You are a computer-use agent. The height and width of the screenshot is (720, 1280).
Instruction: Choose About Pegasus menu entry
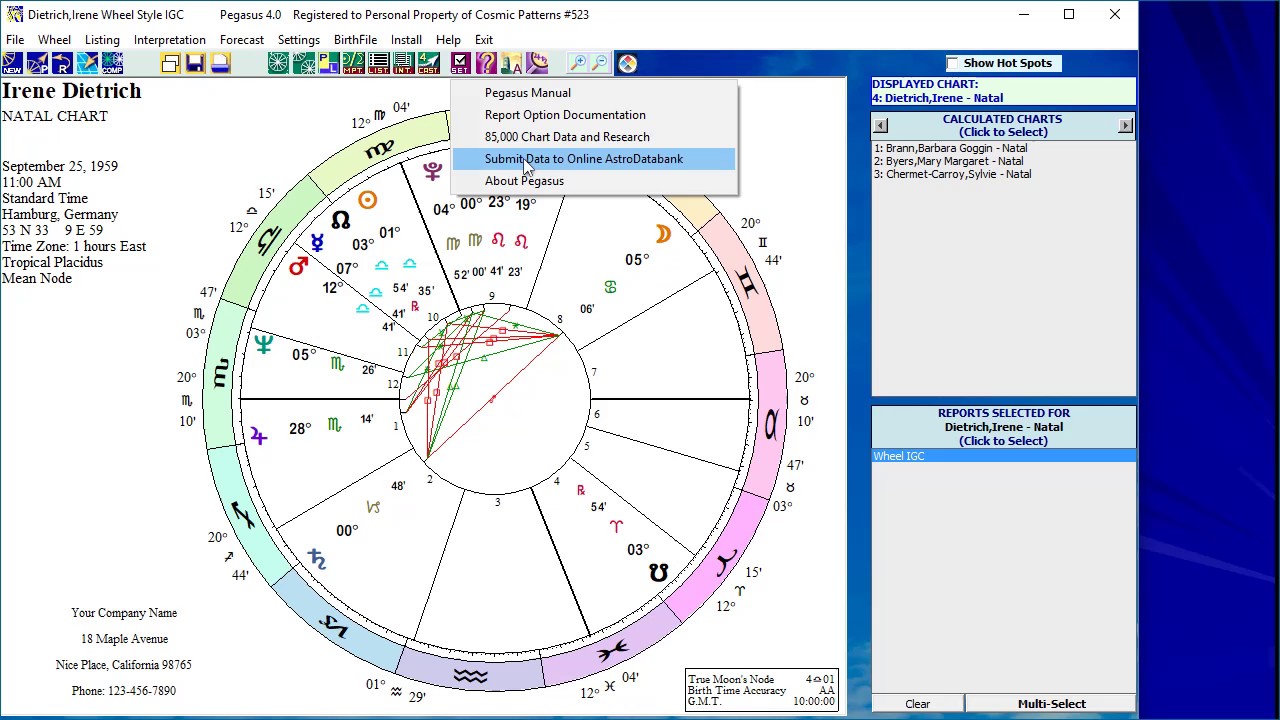594,181
